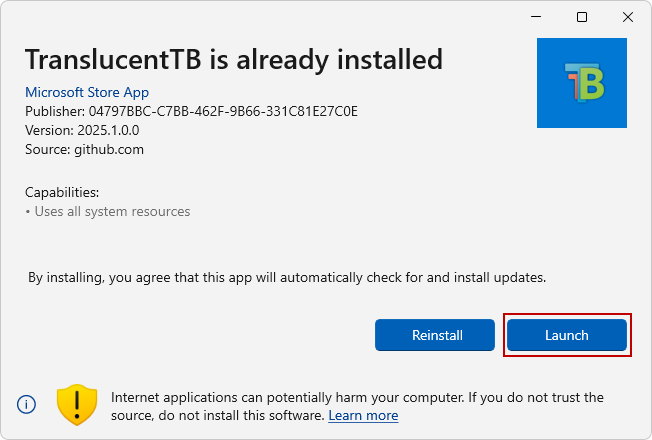The width and height of the screenshot is (652, 440).
Task: Click the Publisher ID text line
Action: (x=191, y=111)
